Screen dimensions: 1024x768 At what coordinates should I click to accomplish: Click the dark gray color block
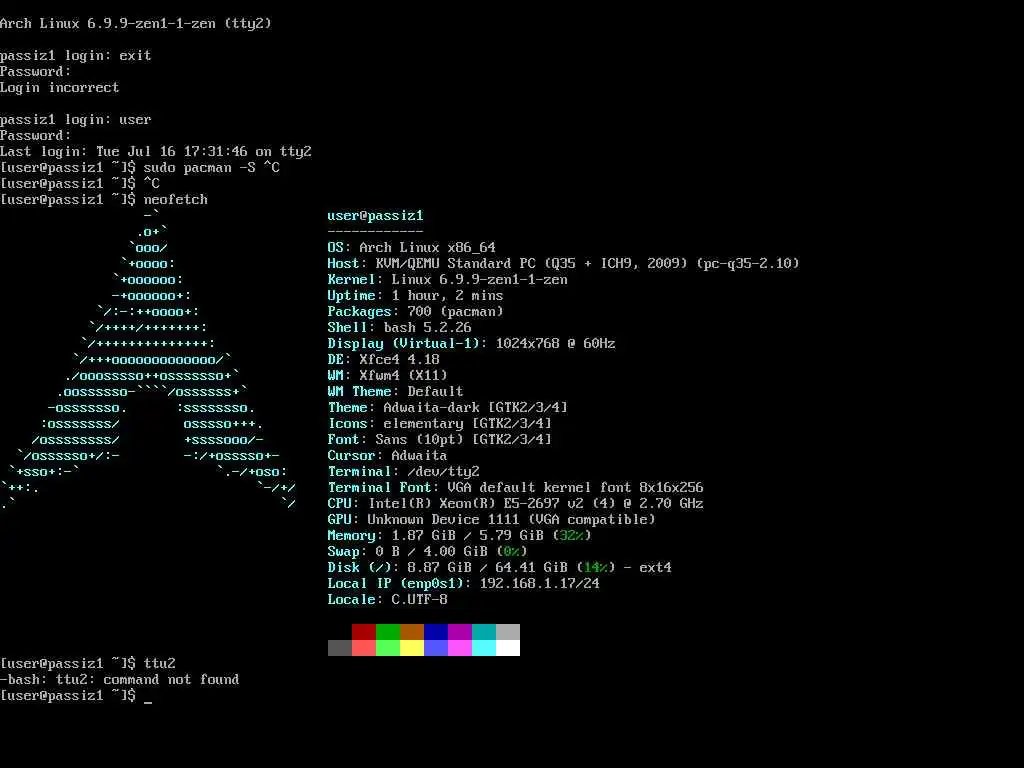[340, 648]
